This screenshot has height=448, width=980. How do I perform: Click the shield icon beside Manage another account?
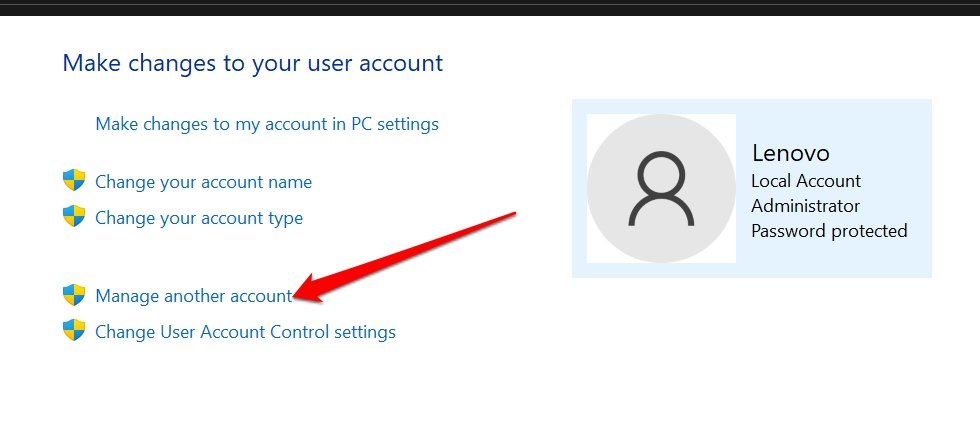click(x=74, y=295)
